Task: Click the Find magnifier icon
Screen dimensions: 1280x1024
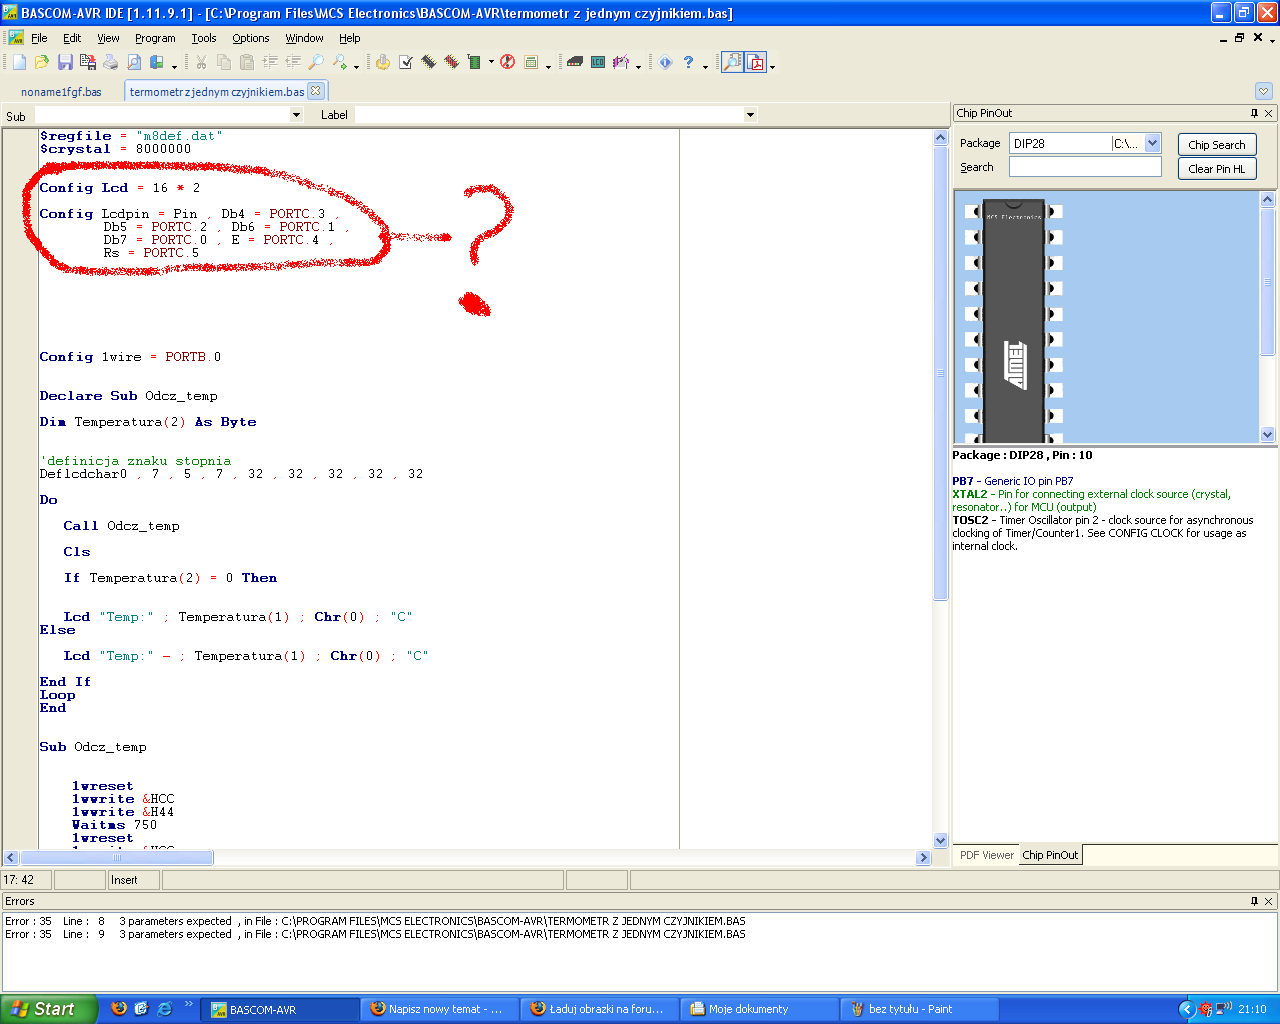Action: pos(316,62)
